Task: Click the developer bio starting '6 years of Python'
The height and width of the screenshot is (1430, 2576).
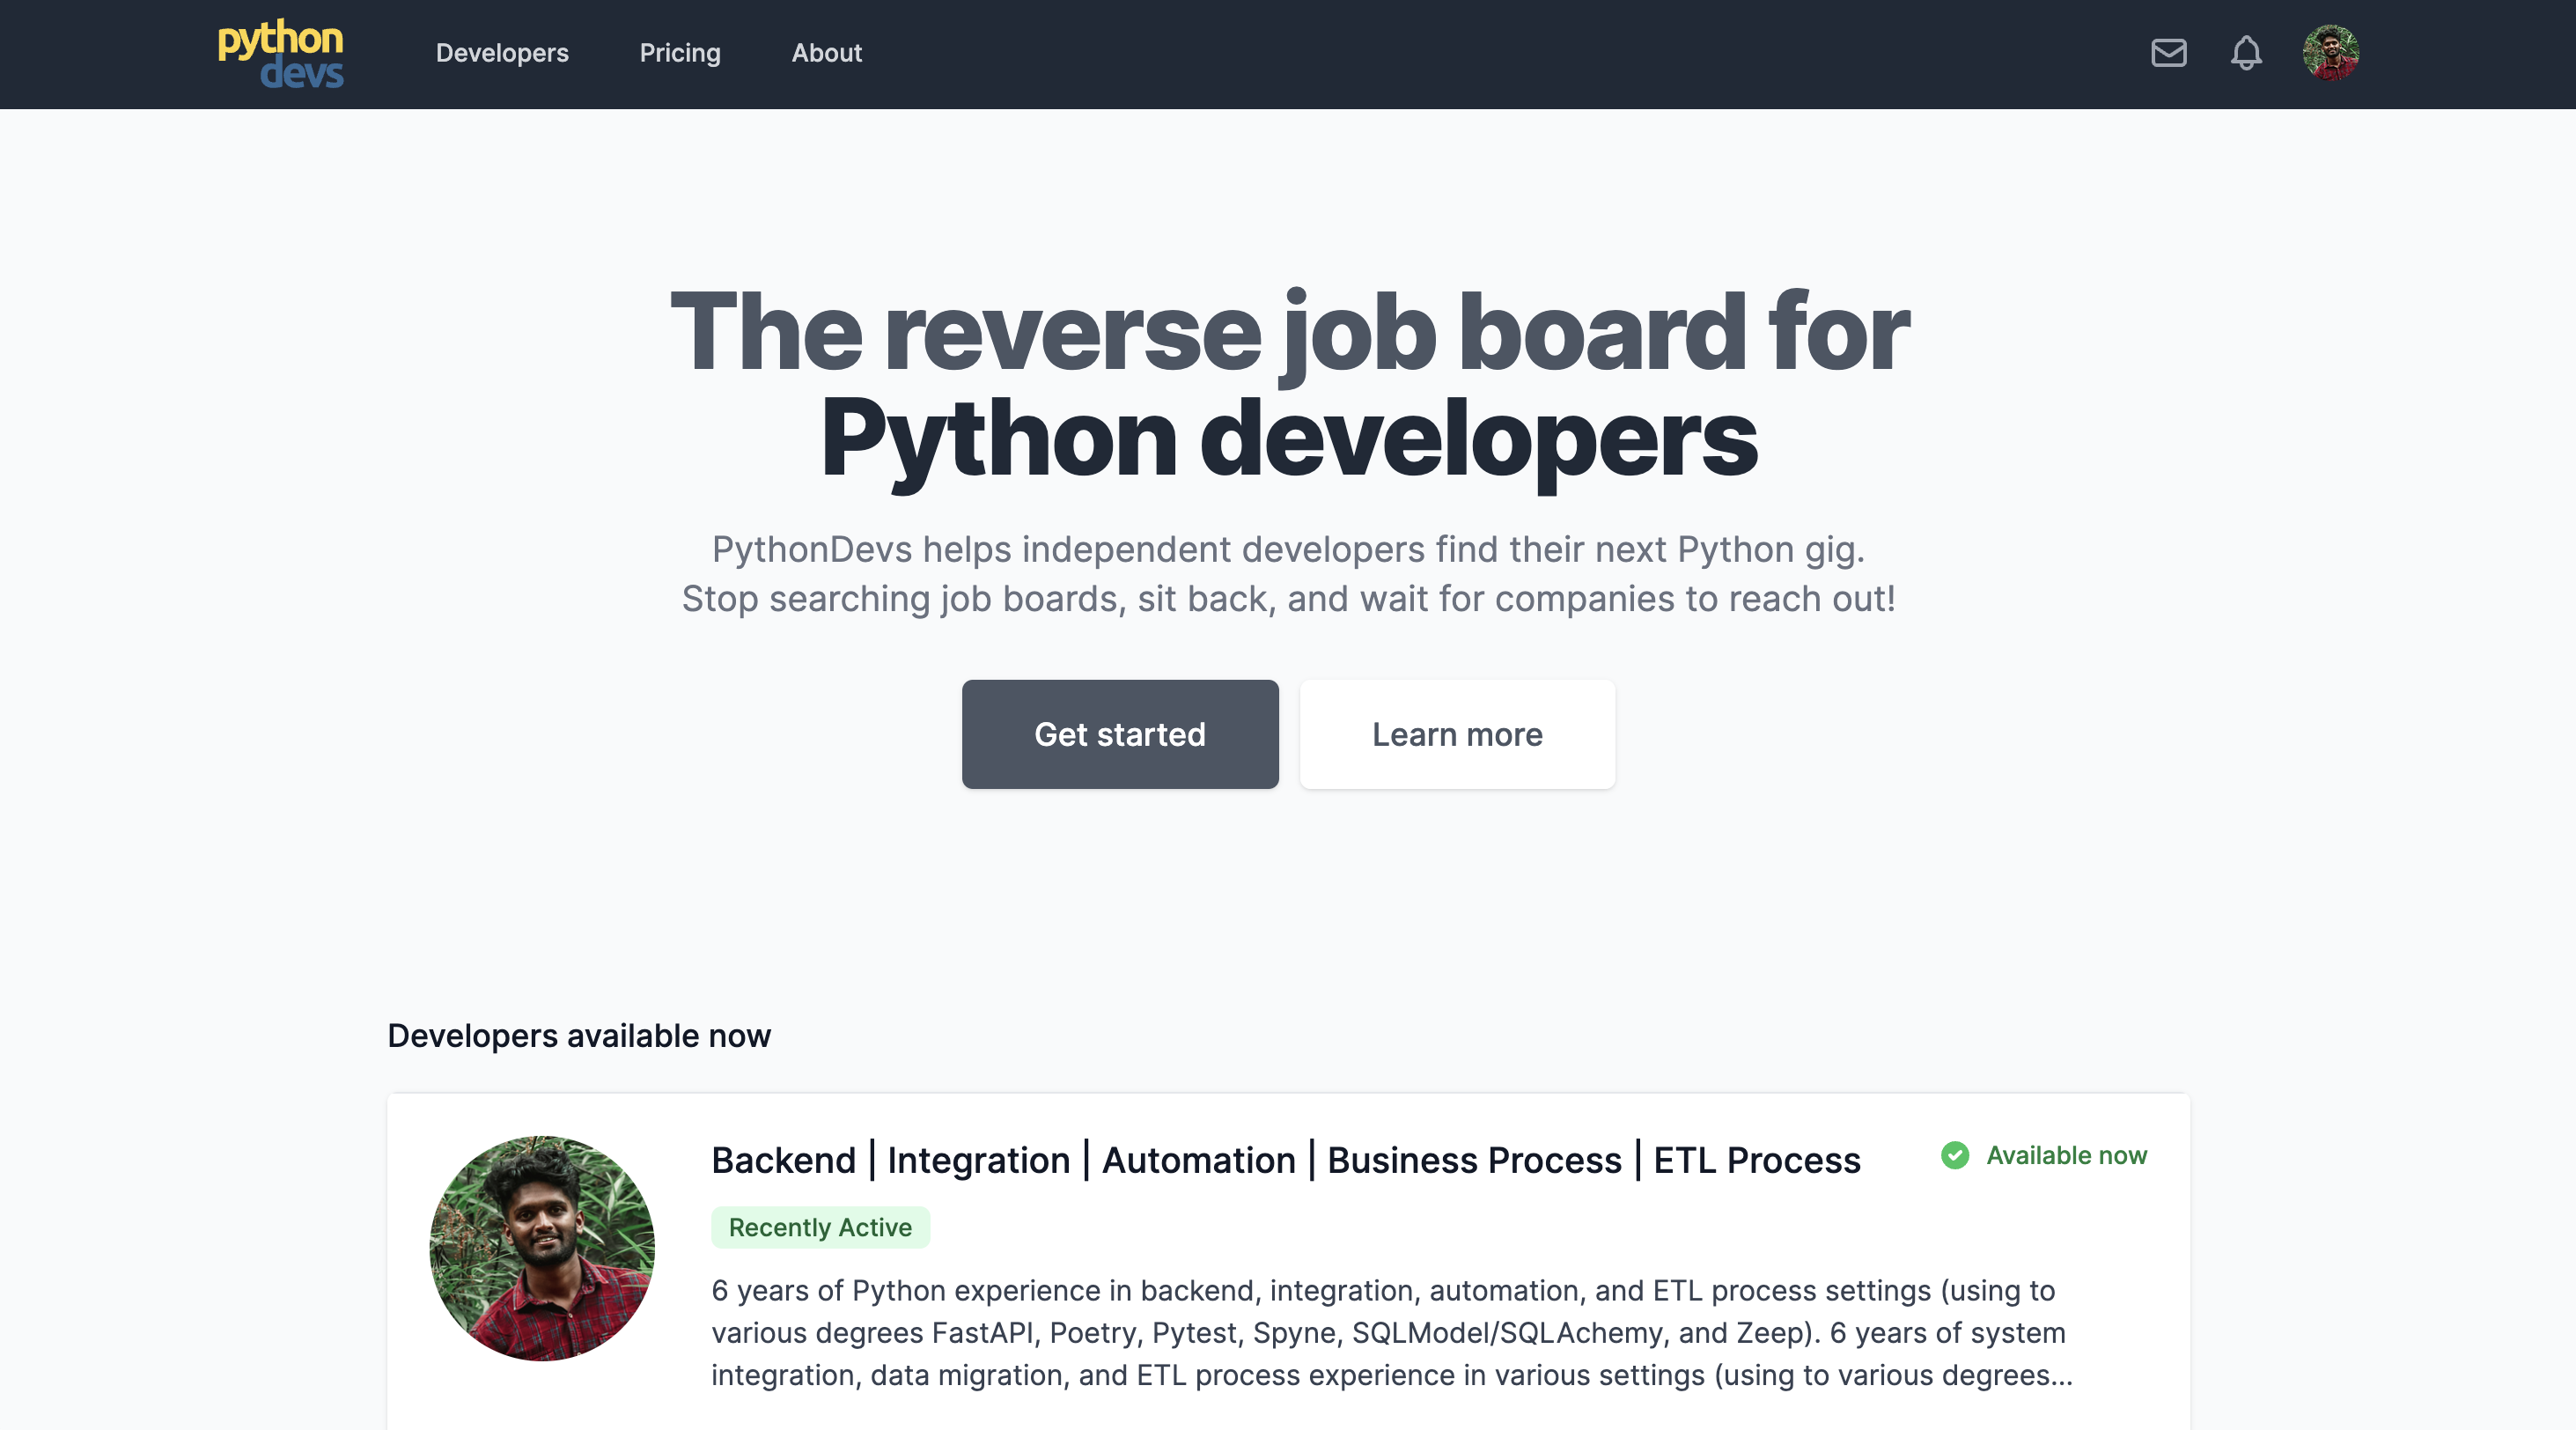Action: pyautogui.click(x=1392, y=1332)
